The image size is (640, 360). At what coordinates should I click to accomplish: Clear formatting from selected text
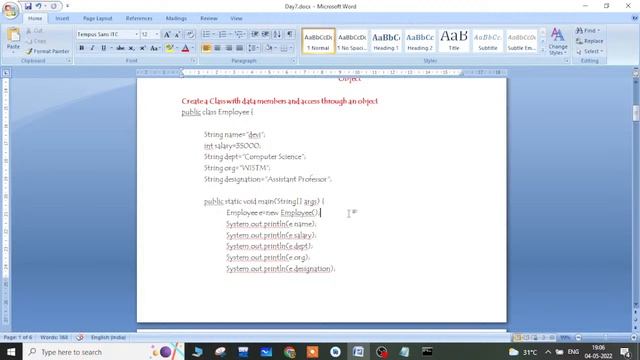tap(190, 35)
